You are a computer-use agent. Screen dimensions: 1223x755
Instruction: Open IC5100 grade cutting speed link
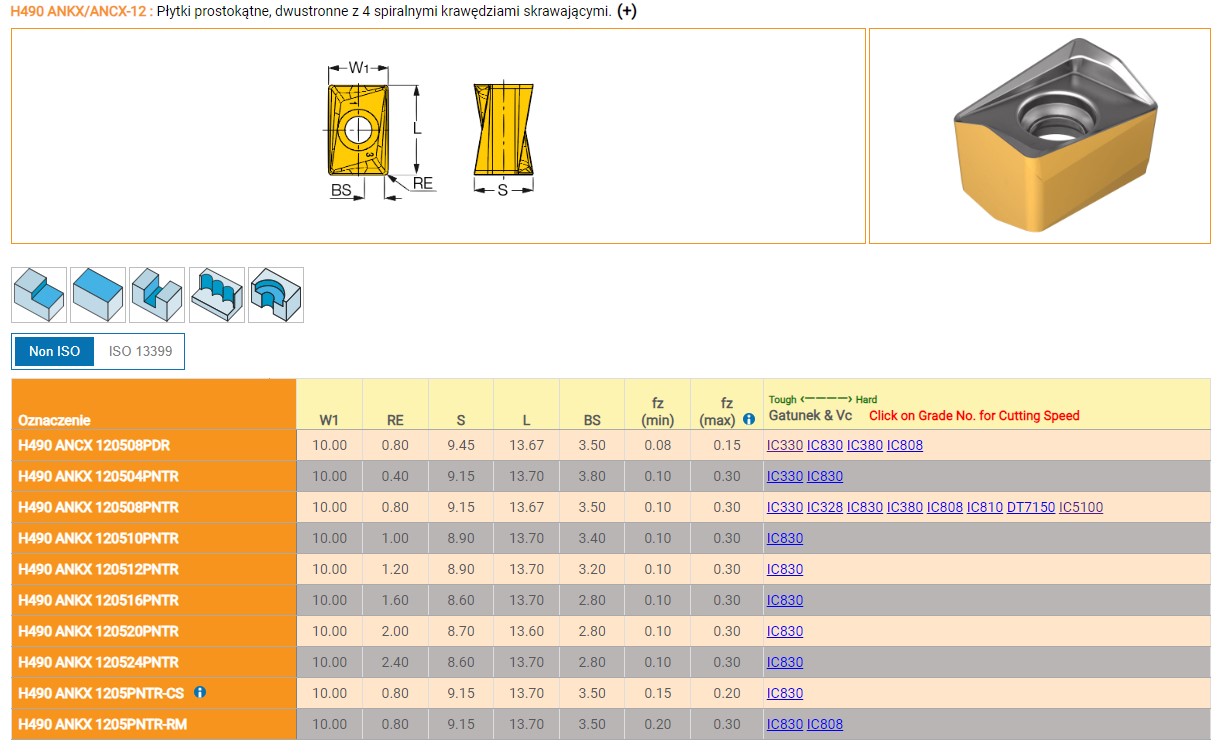point(1080,507)
